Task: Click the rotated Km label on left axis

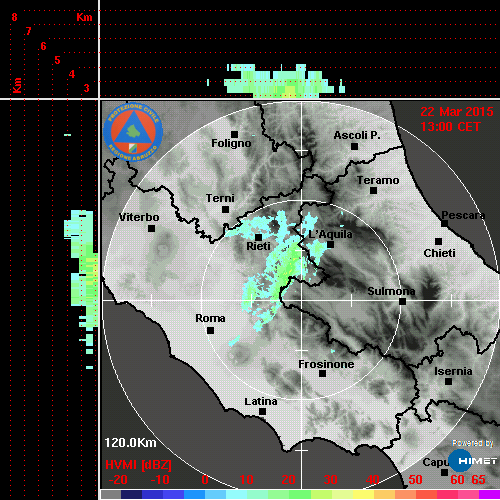Action: click(x=17, y=85)
